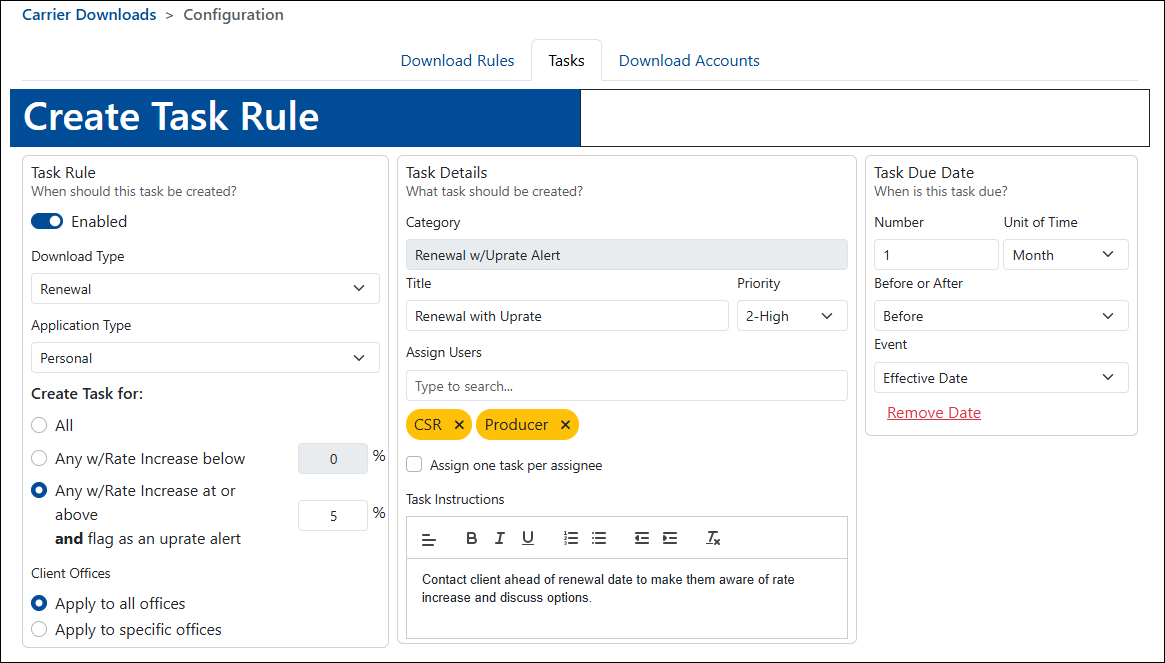Increase indent in Task Instructions
1165x663 pixels.
pos(669,538)
